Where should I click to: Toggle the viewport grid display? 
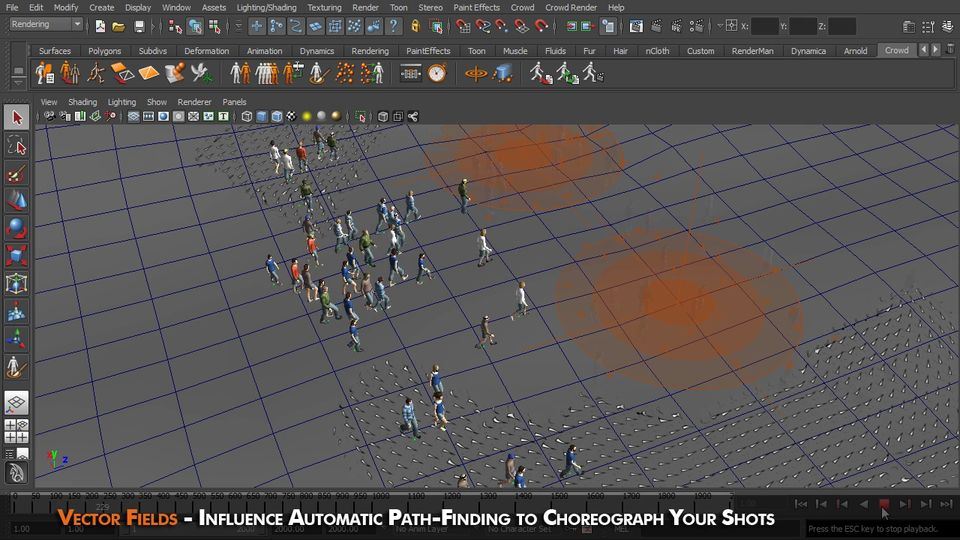tap(133, 116)
